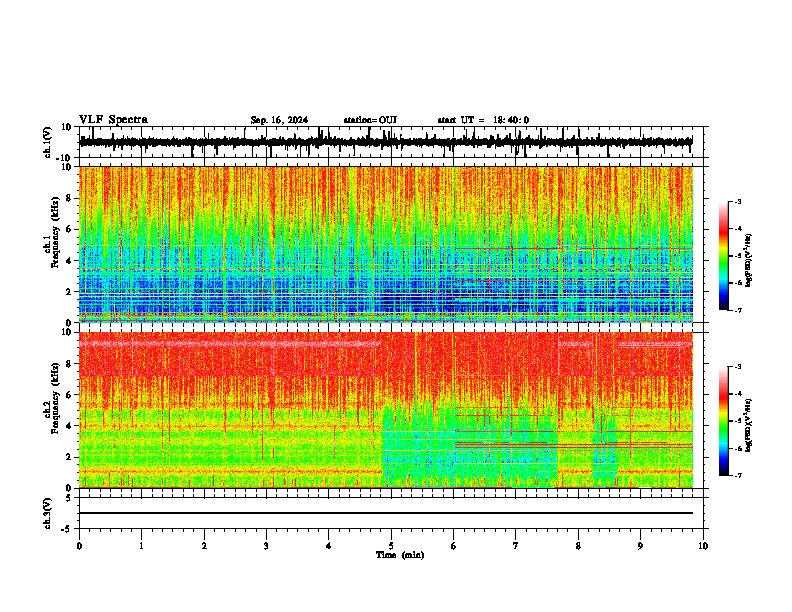The height and width of the screenshot is (612, 792).
Task: Click the "-5" tick on the ch.3(V) axis
Action: click(68, 529)
